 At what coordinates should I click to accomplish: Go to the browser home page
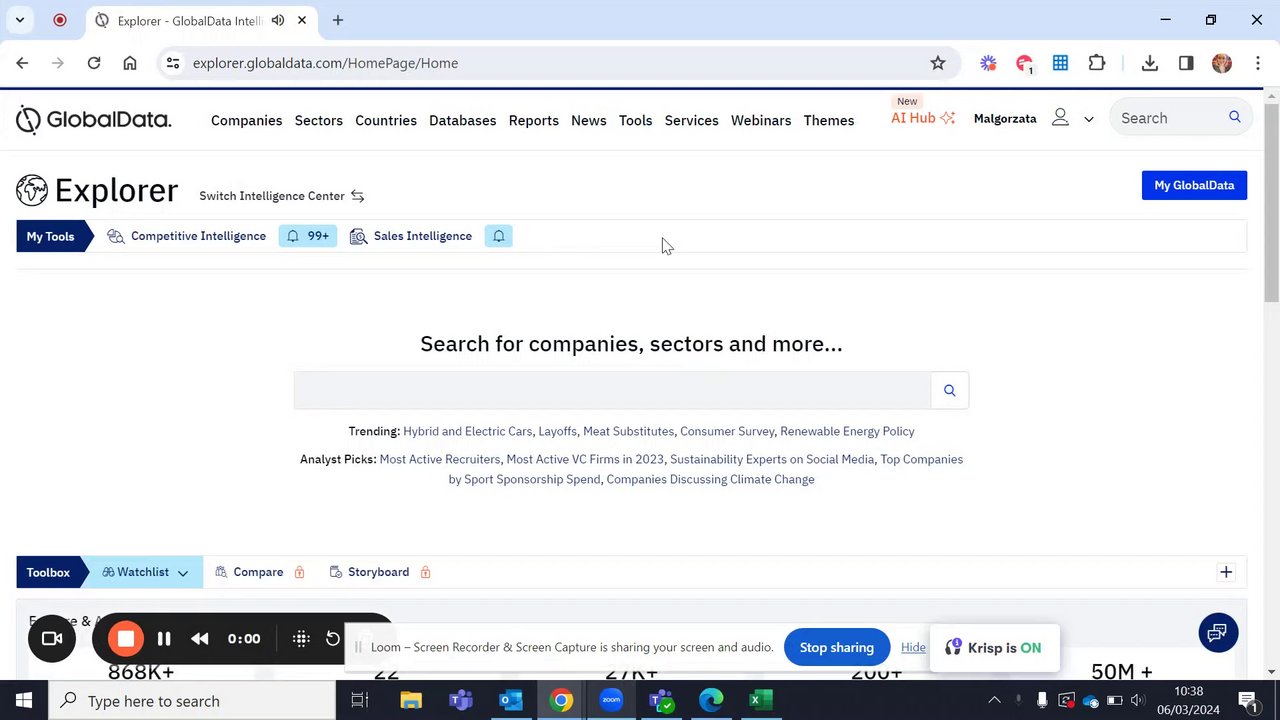coord(130,63)
